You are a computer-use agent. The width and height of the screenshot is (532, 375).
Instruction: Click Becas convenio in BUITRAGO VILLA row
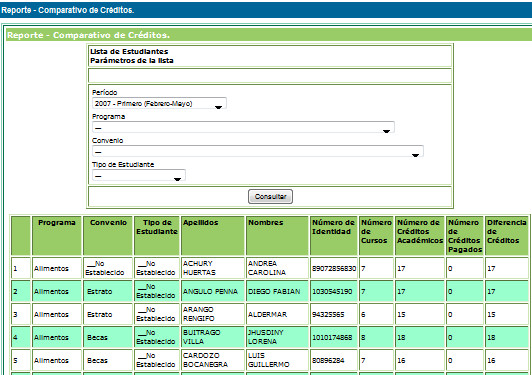(x=97, y=338)
